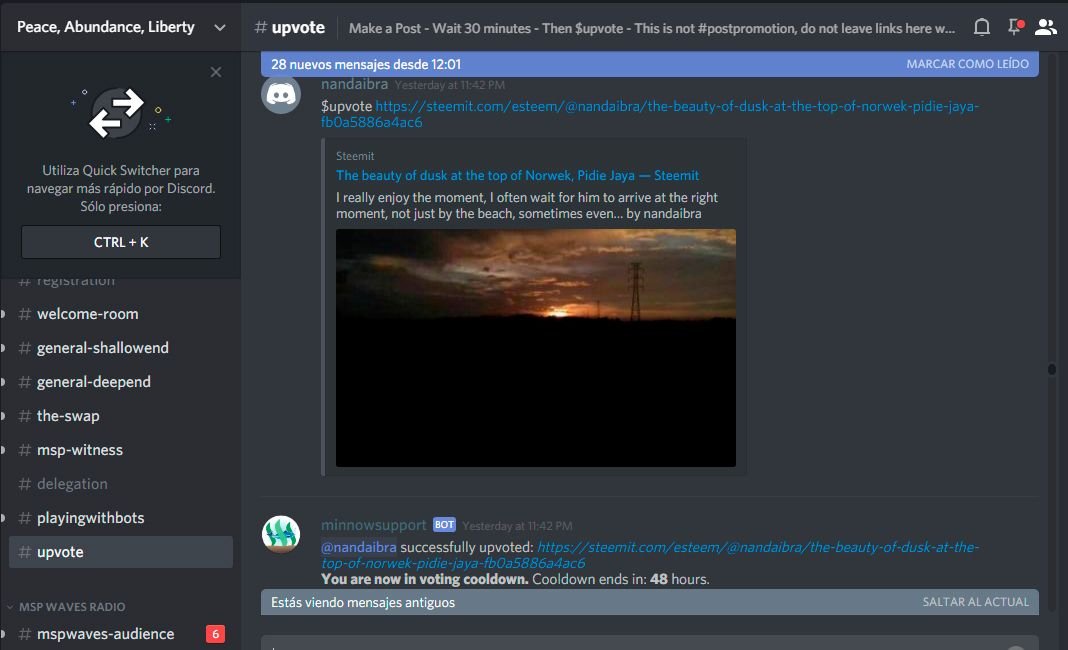
Task: Click the 'Steemit' provider label in embed
Action: (x=355, y=156)
